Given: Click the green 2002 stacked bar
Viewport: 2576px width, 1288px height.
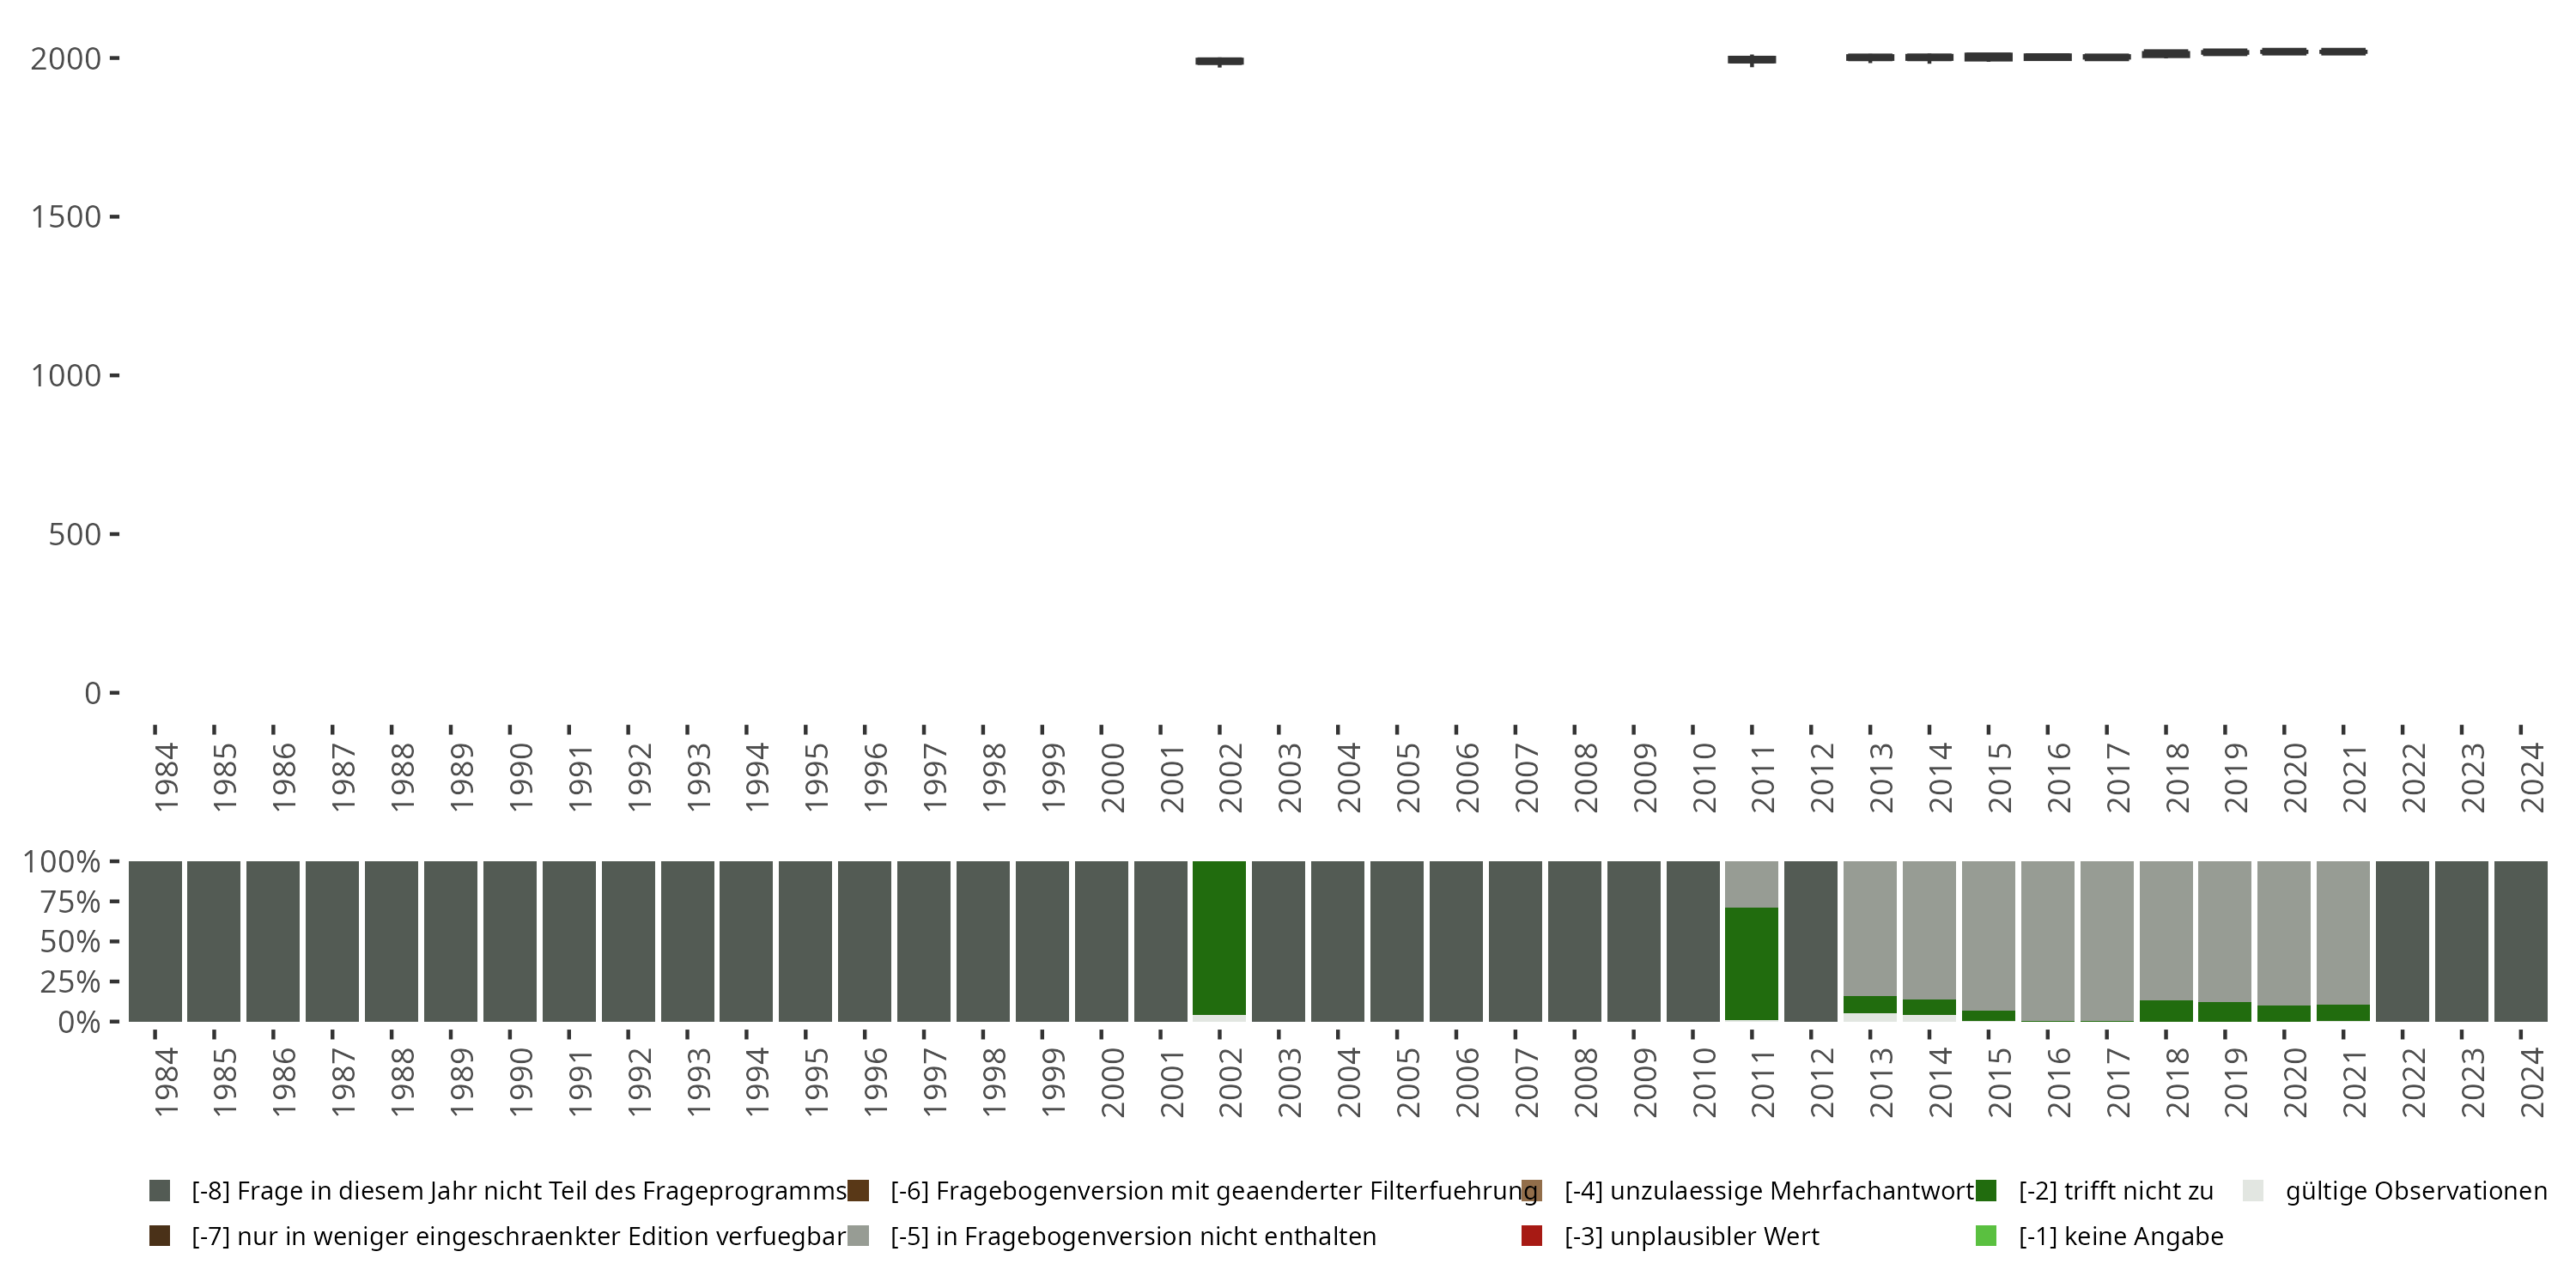Looking at the screenshot, I should click(x=1219, y=938).
